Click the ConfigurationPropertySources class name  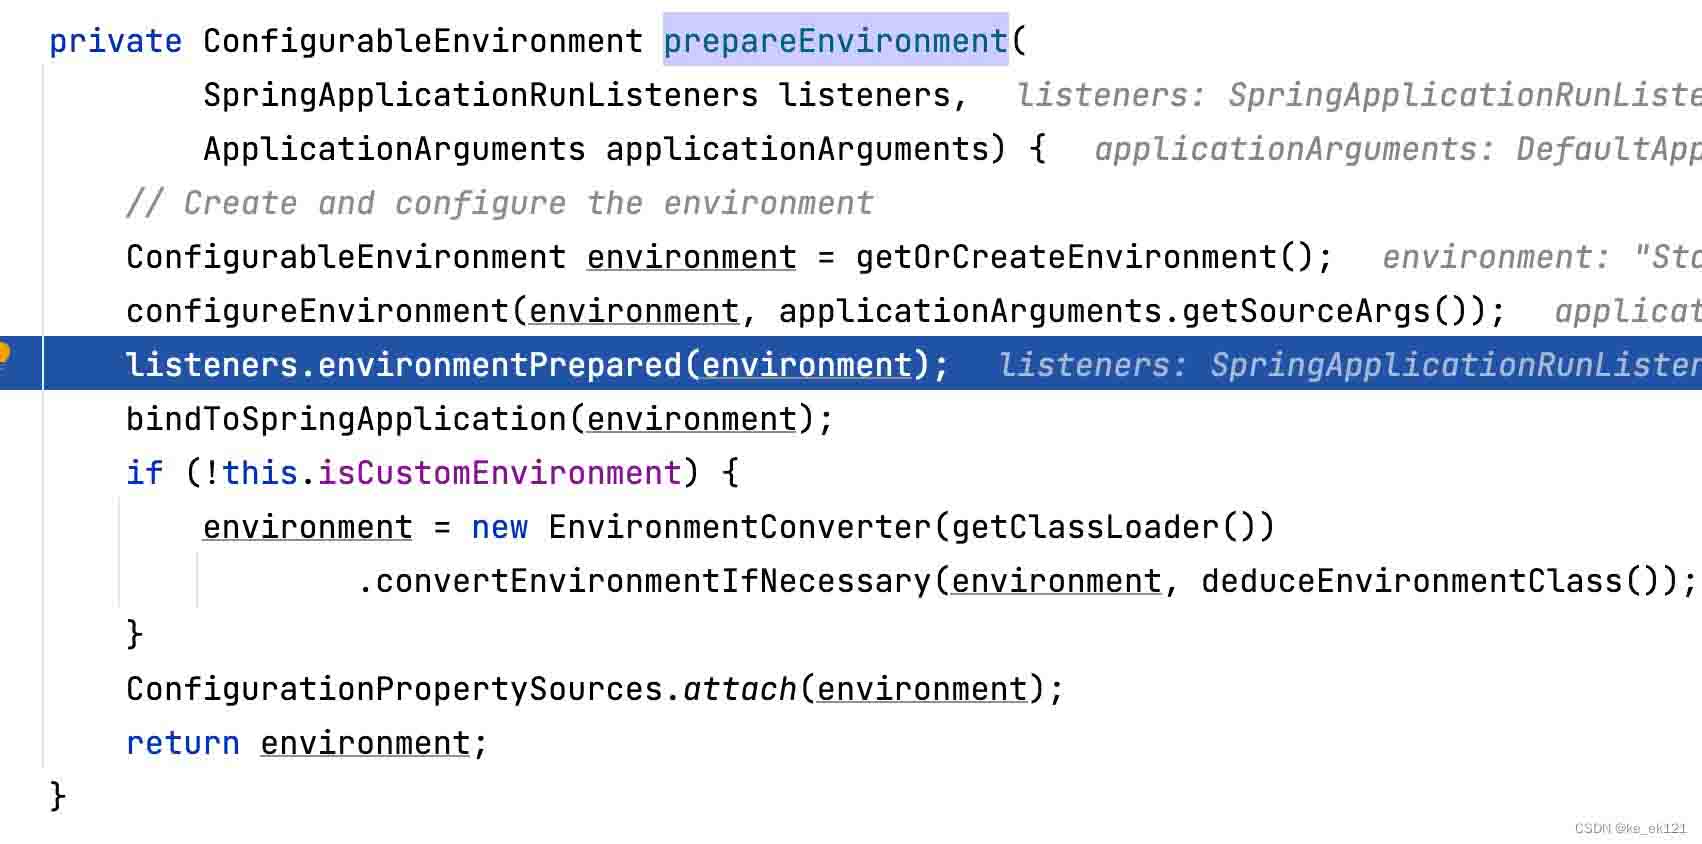394,689
